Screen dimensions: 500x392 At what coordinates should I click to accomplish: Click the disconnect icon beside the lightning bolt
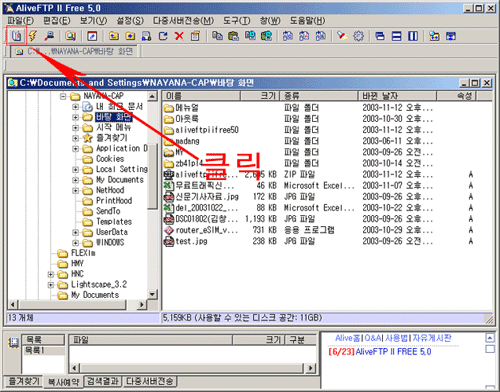click(50, 36)
